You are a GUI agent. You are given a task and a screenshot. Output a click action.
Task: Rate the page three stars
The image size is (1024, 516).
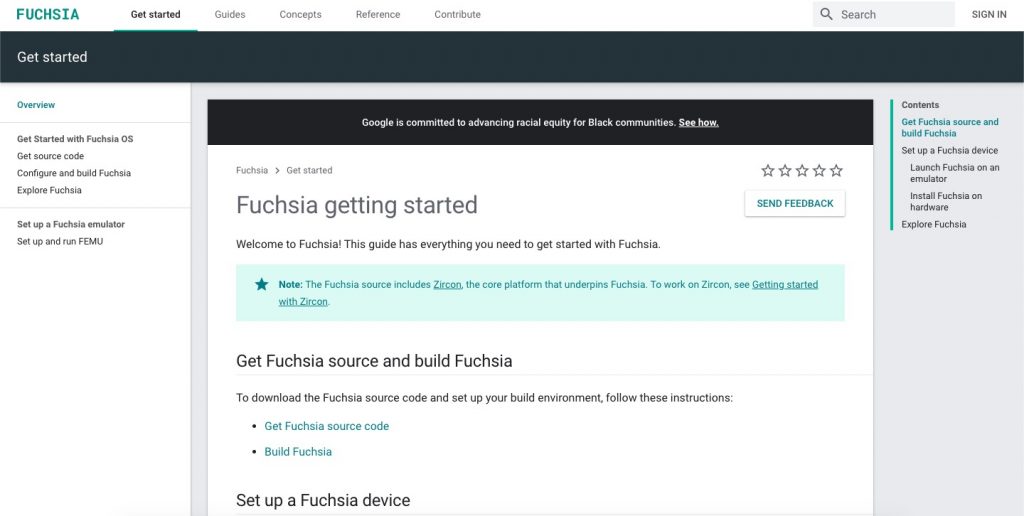pos(802,170)
